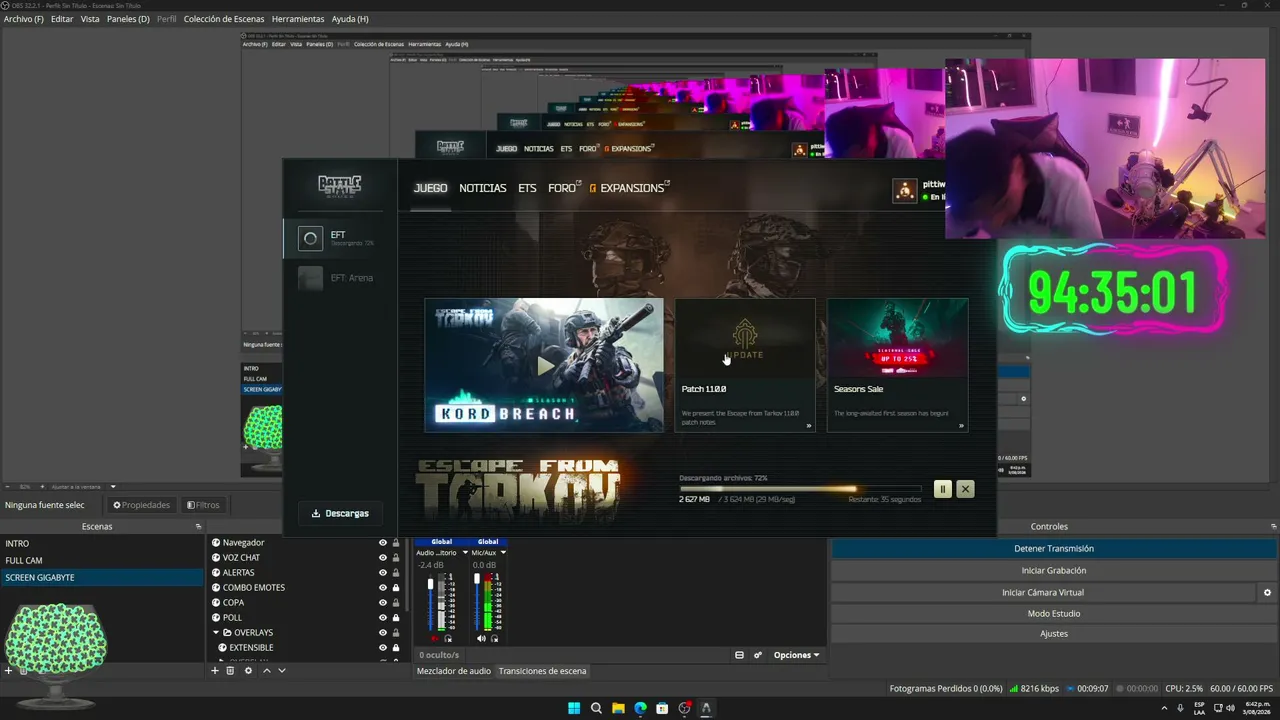
Task: Undock the Controles panel
Action: coord(1273,526)
